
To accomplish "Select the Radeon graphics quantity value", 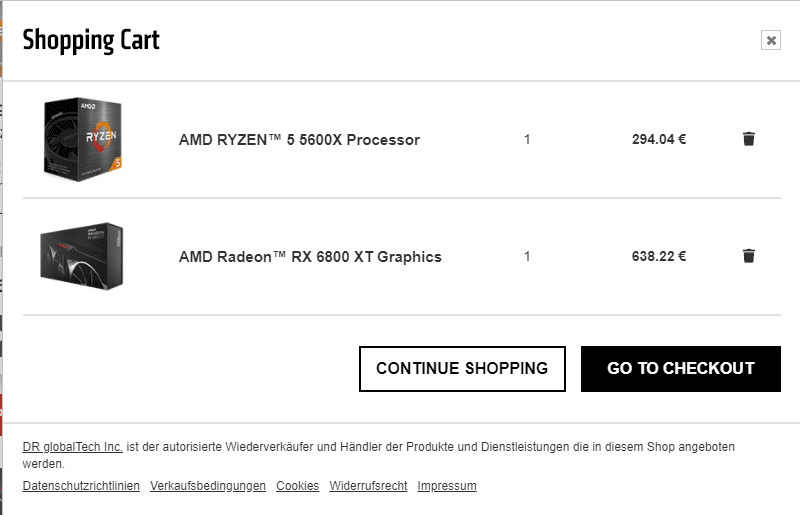I will point(527,256).
